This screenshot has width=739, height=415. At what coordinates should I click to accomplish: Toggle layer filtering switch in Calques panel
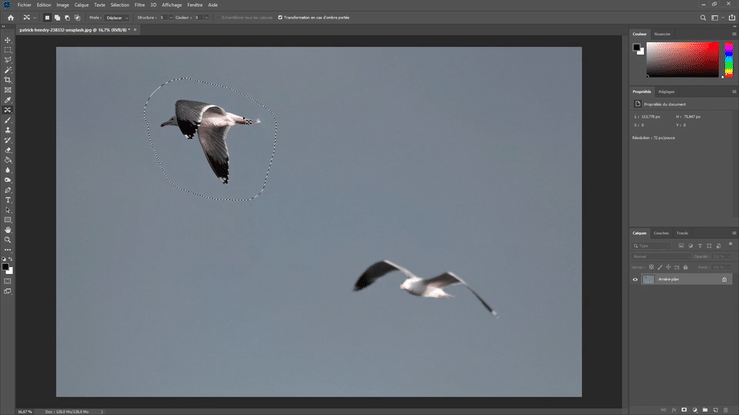coord(731,244)
